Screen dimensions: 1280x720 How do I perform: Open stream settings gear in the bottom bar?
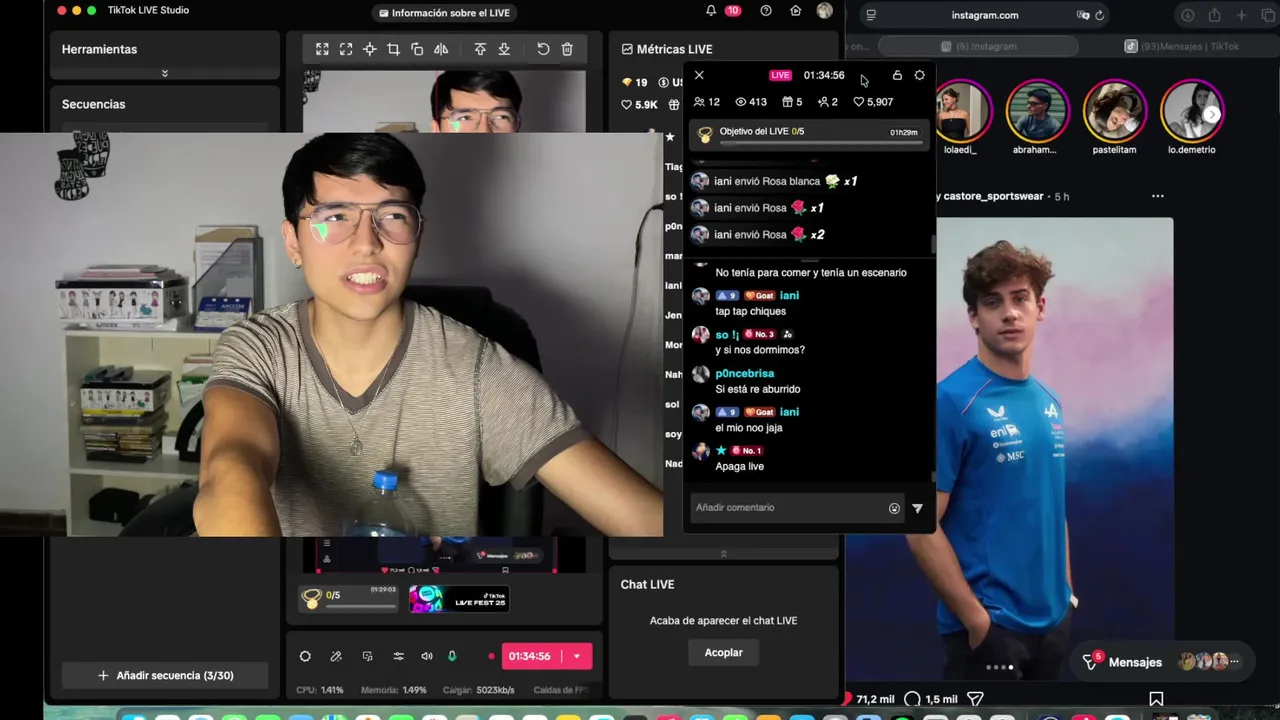pos(305,656)
